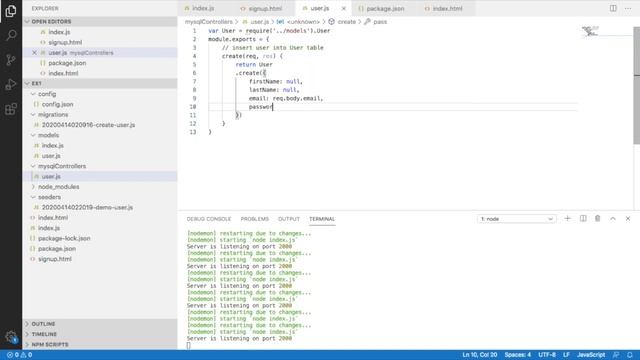Open the Output panel tab
This screenshot has height=360, width=640.
(x=289, y=219)
